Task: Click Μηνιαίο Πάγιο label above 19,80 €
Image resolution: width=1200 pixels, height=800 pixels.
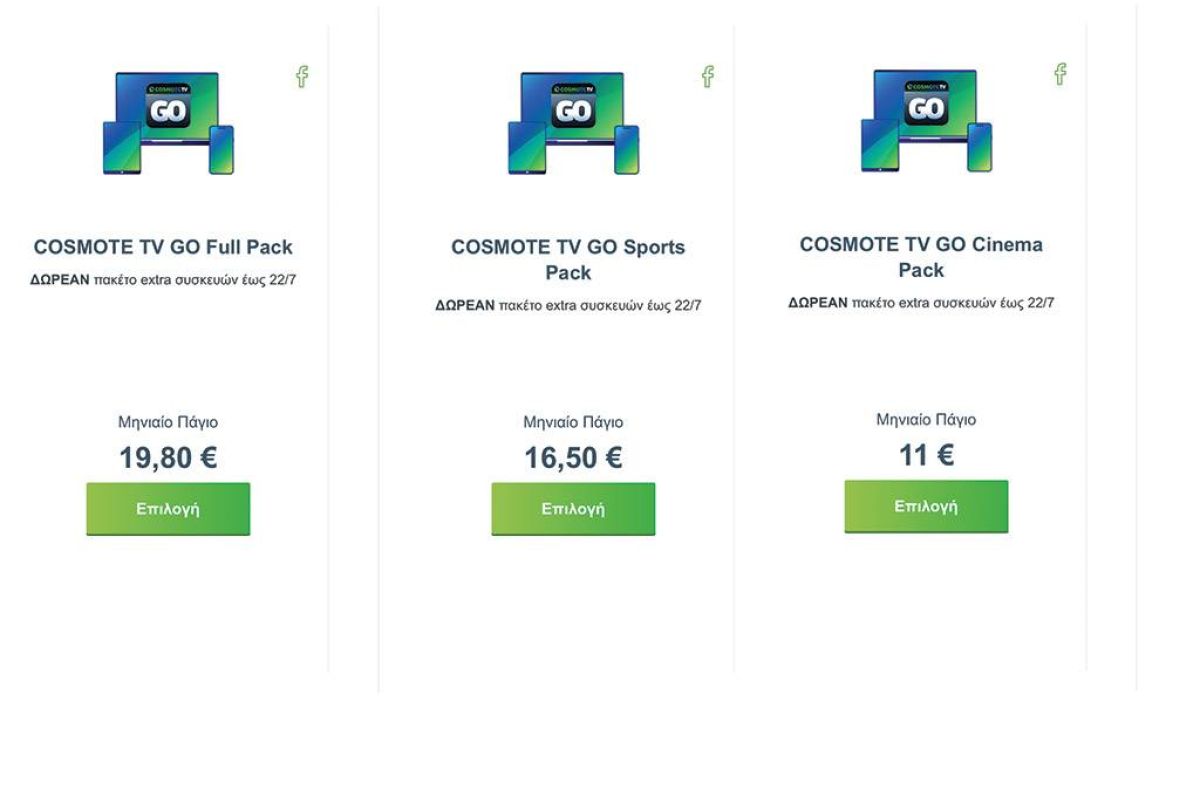Action: pos(168,422)
